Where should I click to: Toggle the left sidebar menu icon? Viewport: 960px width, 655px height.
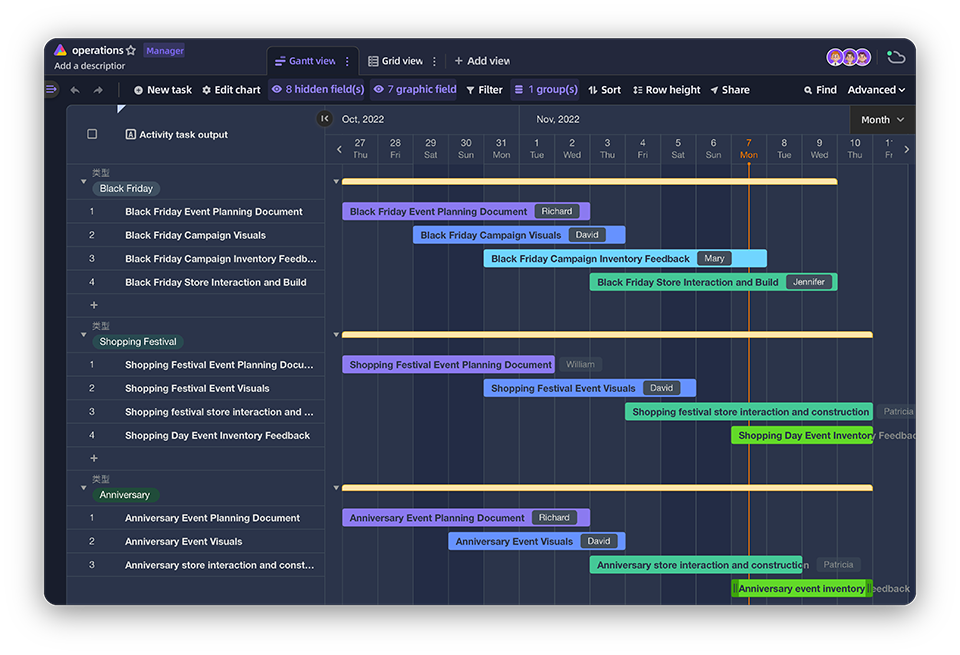coord(52,90)
